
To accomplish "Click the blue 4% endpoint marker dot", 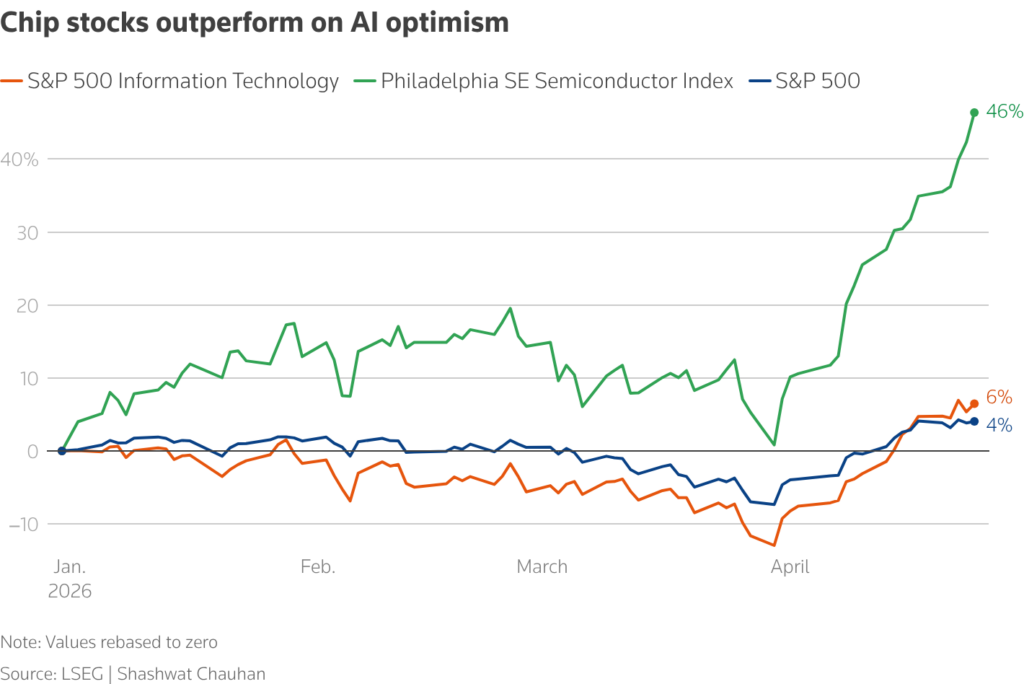I will (x=974, y=421).
